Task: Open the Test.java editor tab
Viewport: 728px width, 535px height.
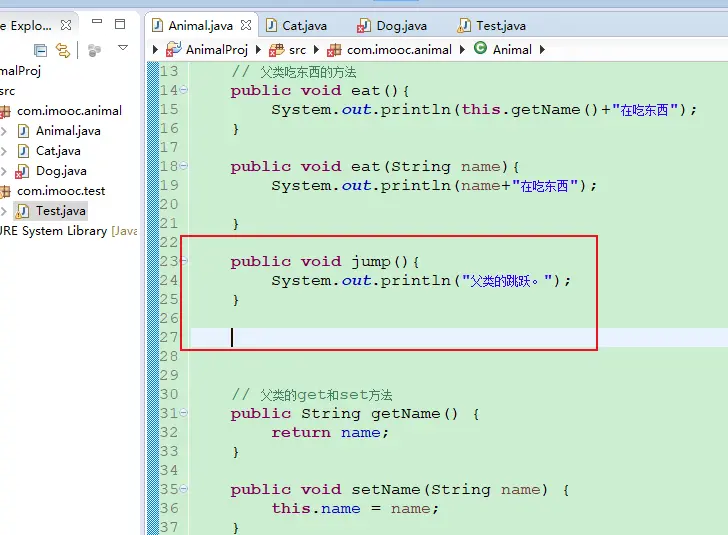Action: tap(500, 26)
